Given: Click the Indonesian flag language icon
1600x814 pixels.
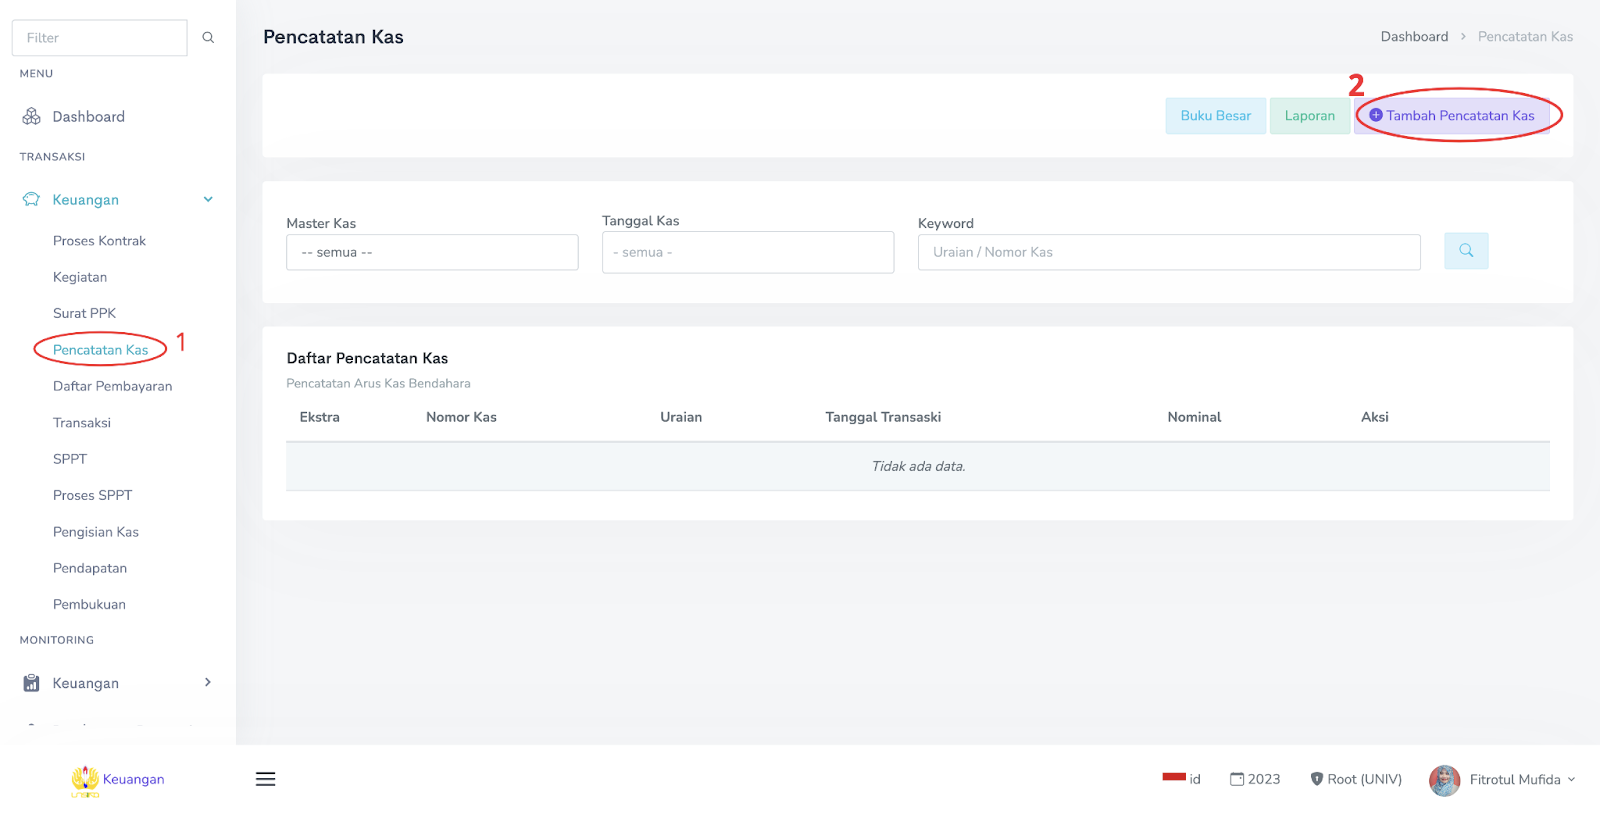Looking at the screenshot, I should pyautogui.click(x=1174, y=777).
